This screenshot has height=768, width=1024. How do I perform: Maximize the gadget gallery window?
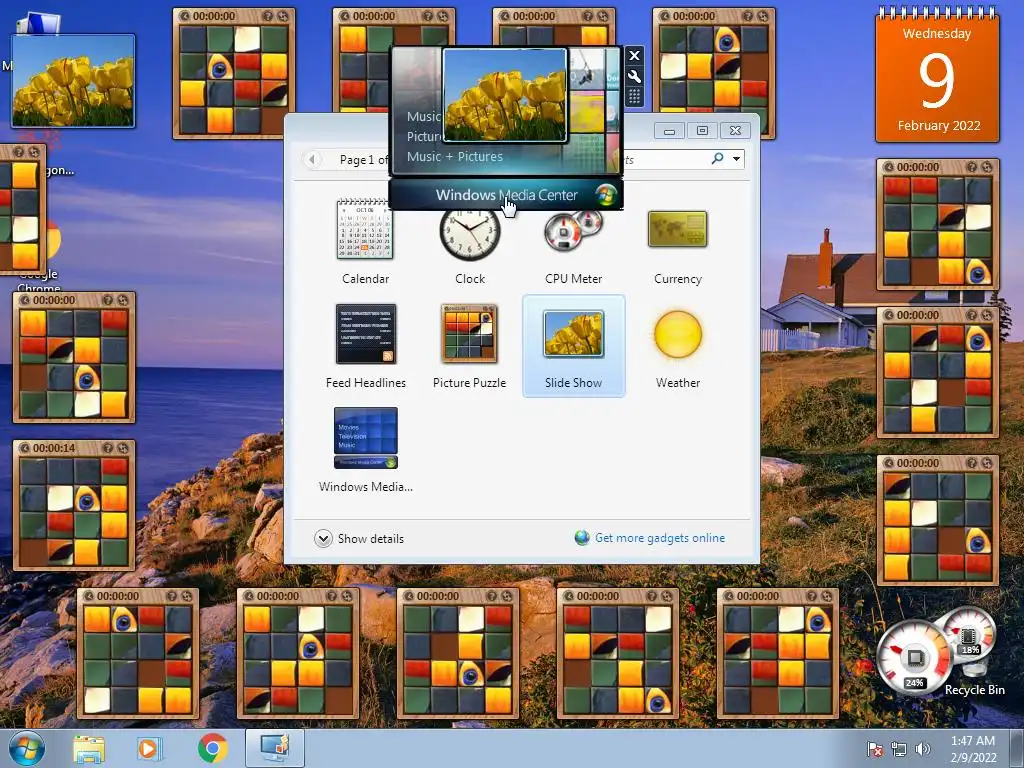[702, 131]
